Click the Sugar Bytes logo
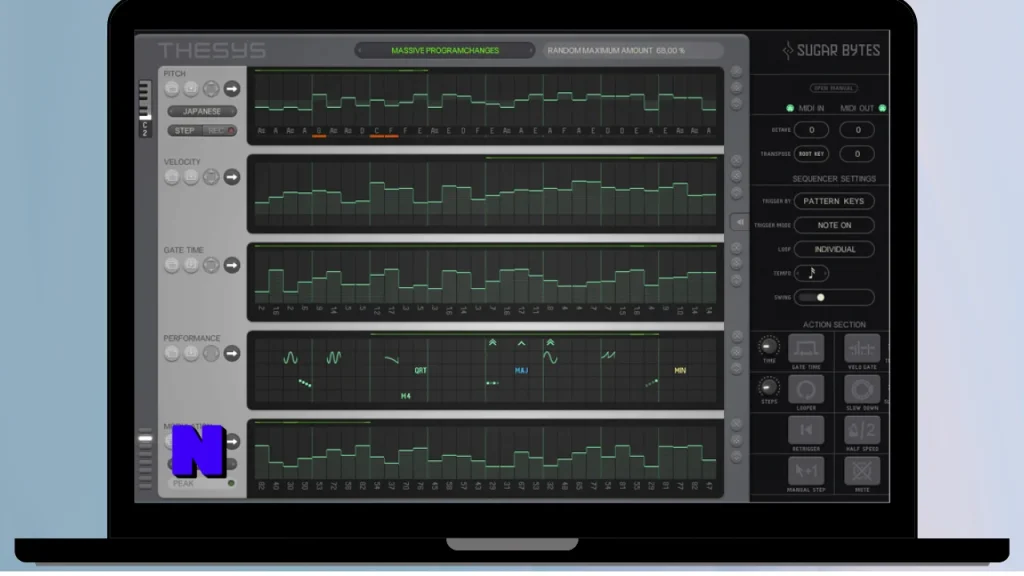The width and height of the screenshot is (1024, 576). [x=831, y=50]
